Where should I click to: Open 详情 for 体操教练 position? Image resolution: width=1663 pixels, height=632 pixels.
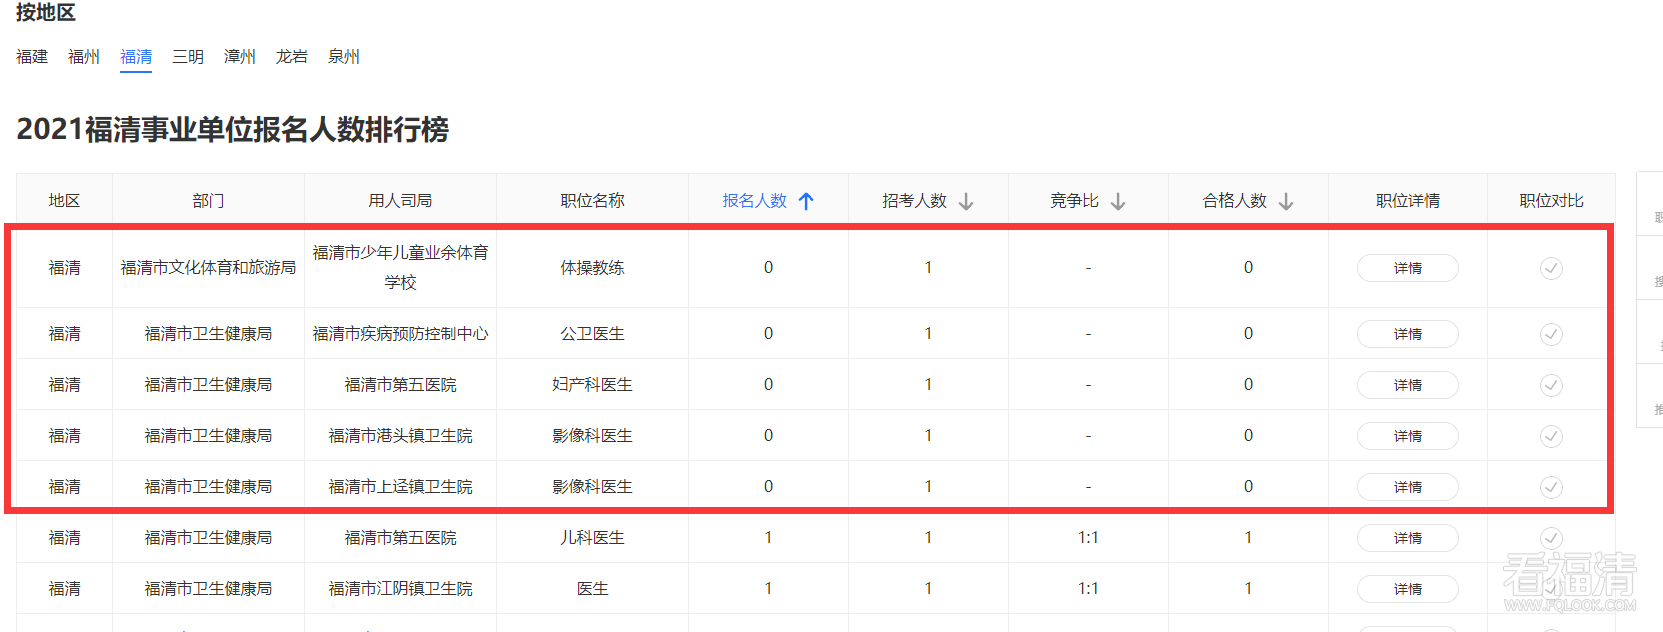(1407, 268)
